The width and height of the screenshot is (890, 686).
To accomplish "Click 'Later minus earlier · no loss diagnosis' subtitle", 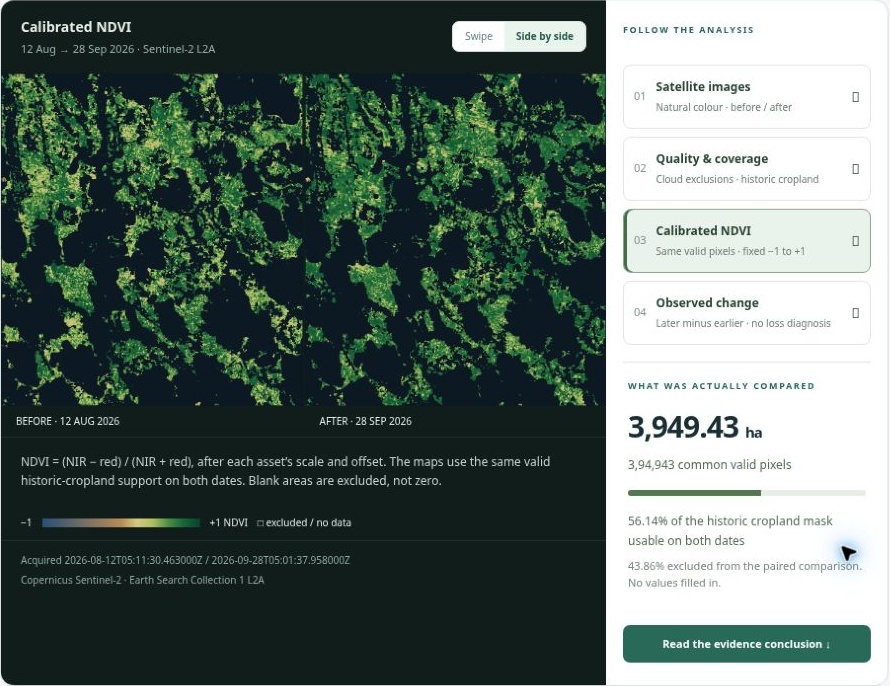I will (x=743, y=323).
